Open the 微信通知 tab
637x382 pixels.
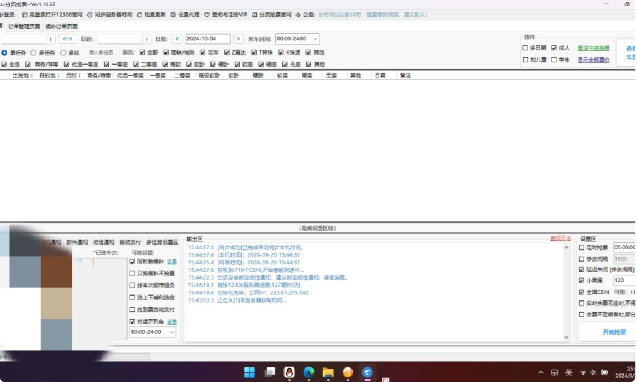pyautogui.click(x=103, y=242)
